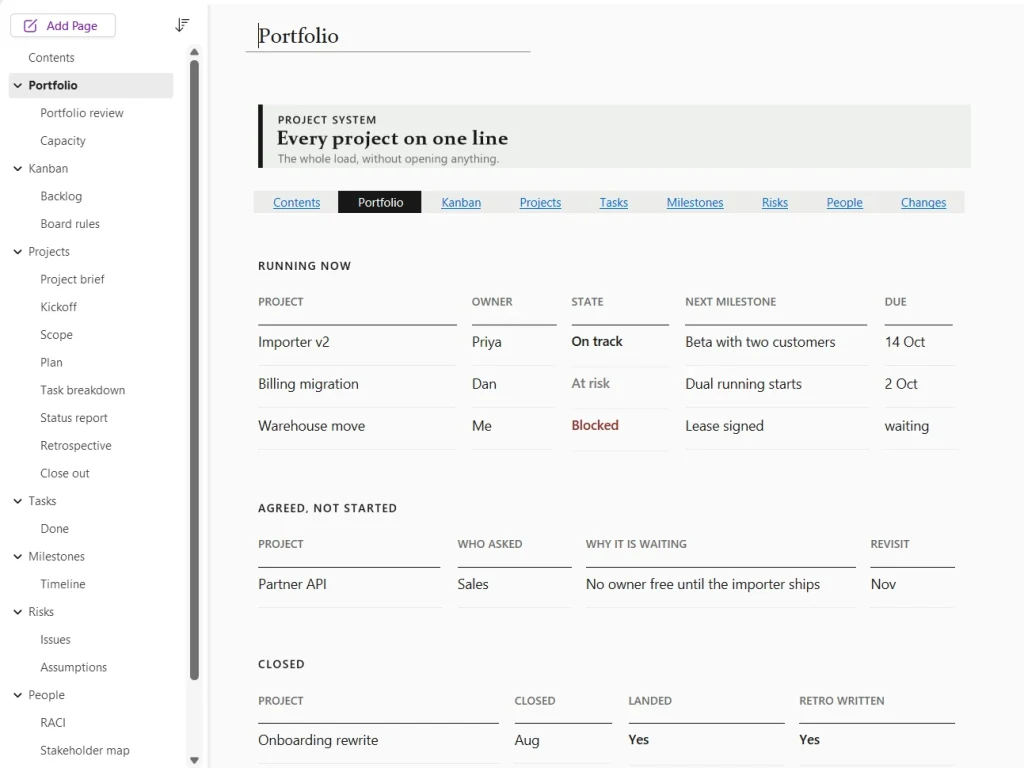Follow the Milestones link in nav bar
The image size is (1024, 768).
695,202
